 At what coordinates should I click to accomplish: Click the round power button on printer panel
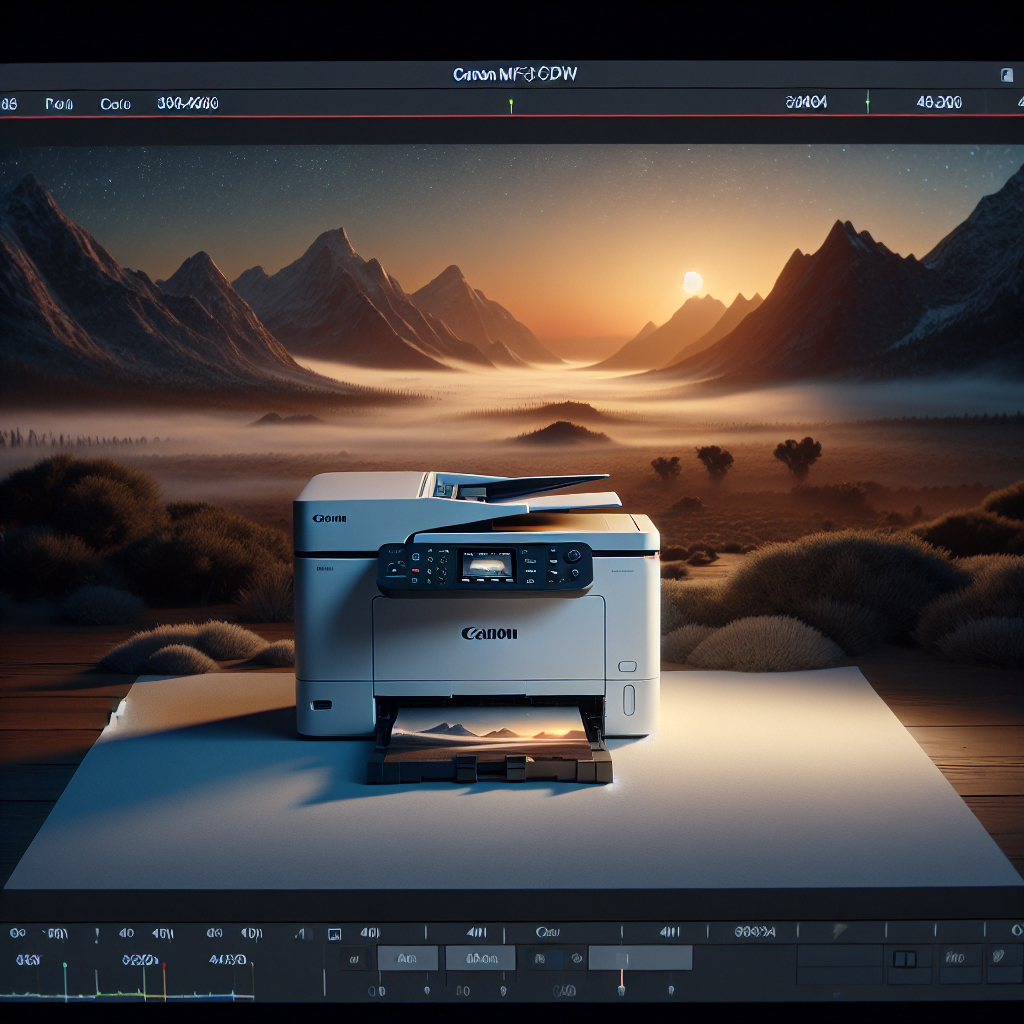pyautogui.click(x=574, y=556)
